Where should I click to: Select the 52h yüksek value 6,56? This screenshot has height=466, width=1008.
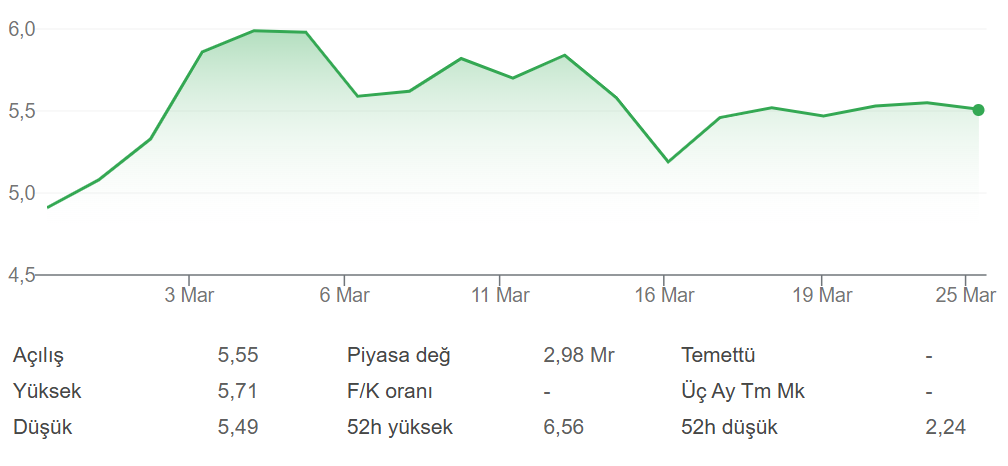click(563, 428)
